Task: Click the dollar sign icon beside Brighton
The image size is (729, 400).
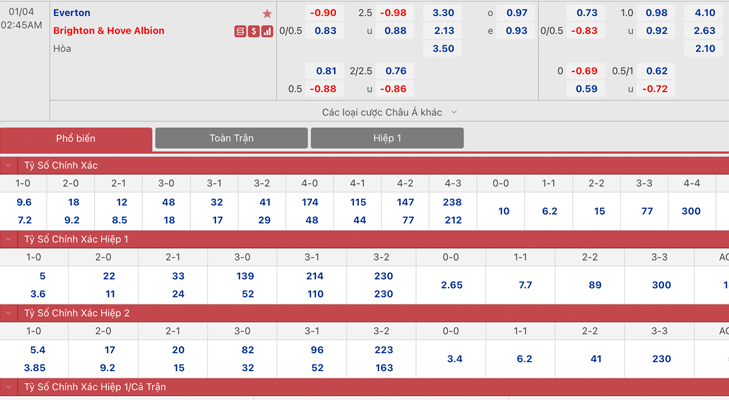Action: [253, 31]
